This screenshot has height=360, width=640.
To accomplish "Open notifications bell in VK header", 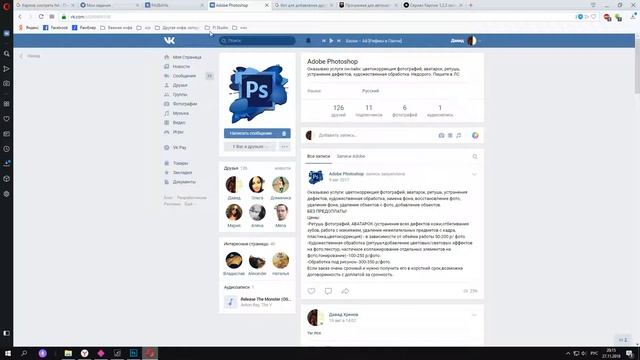I will pos(308,40).
